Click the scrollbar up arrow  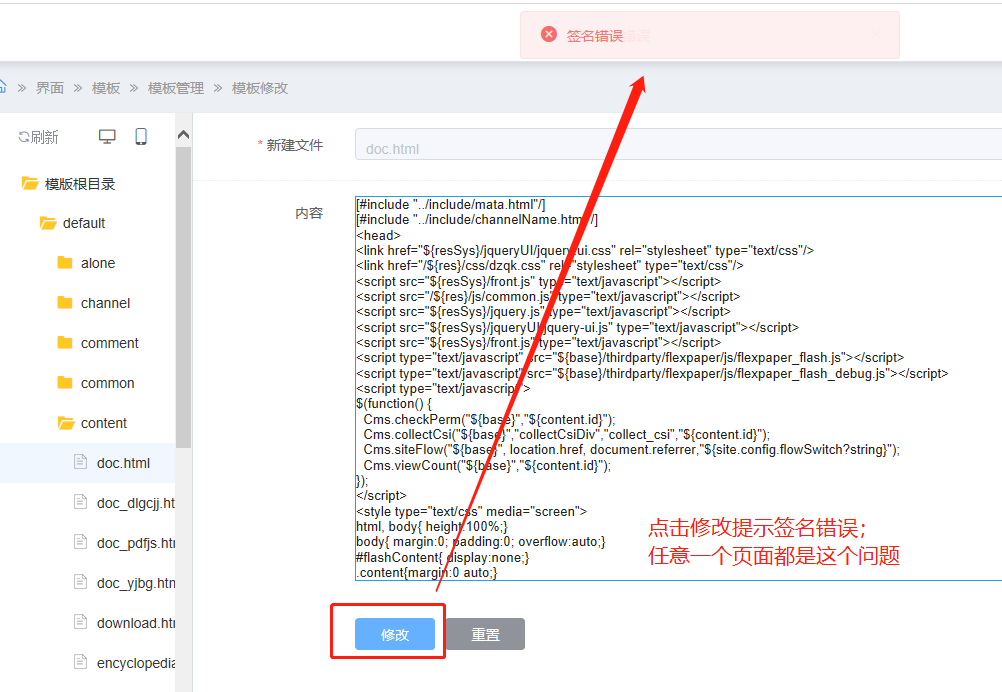(x=183, y=134)
